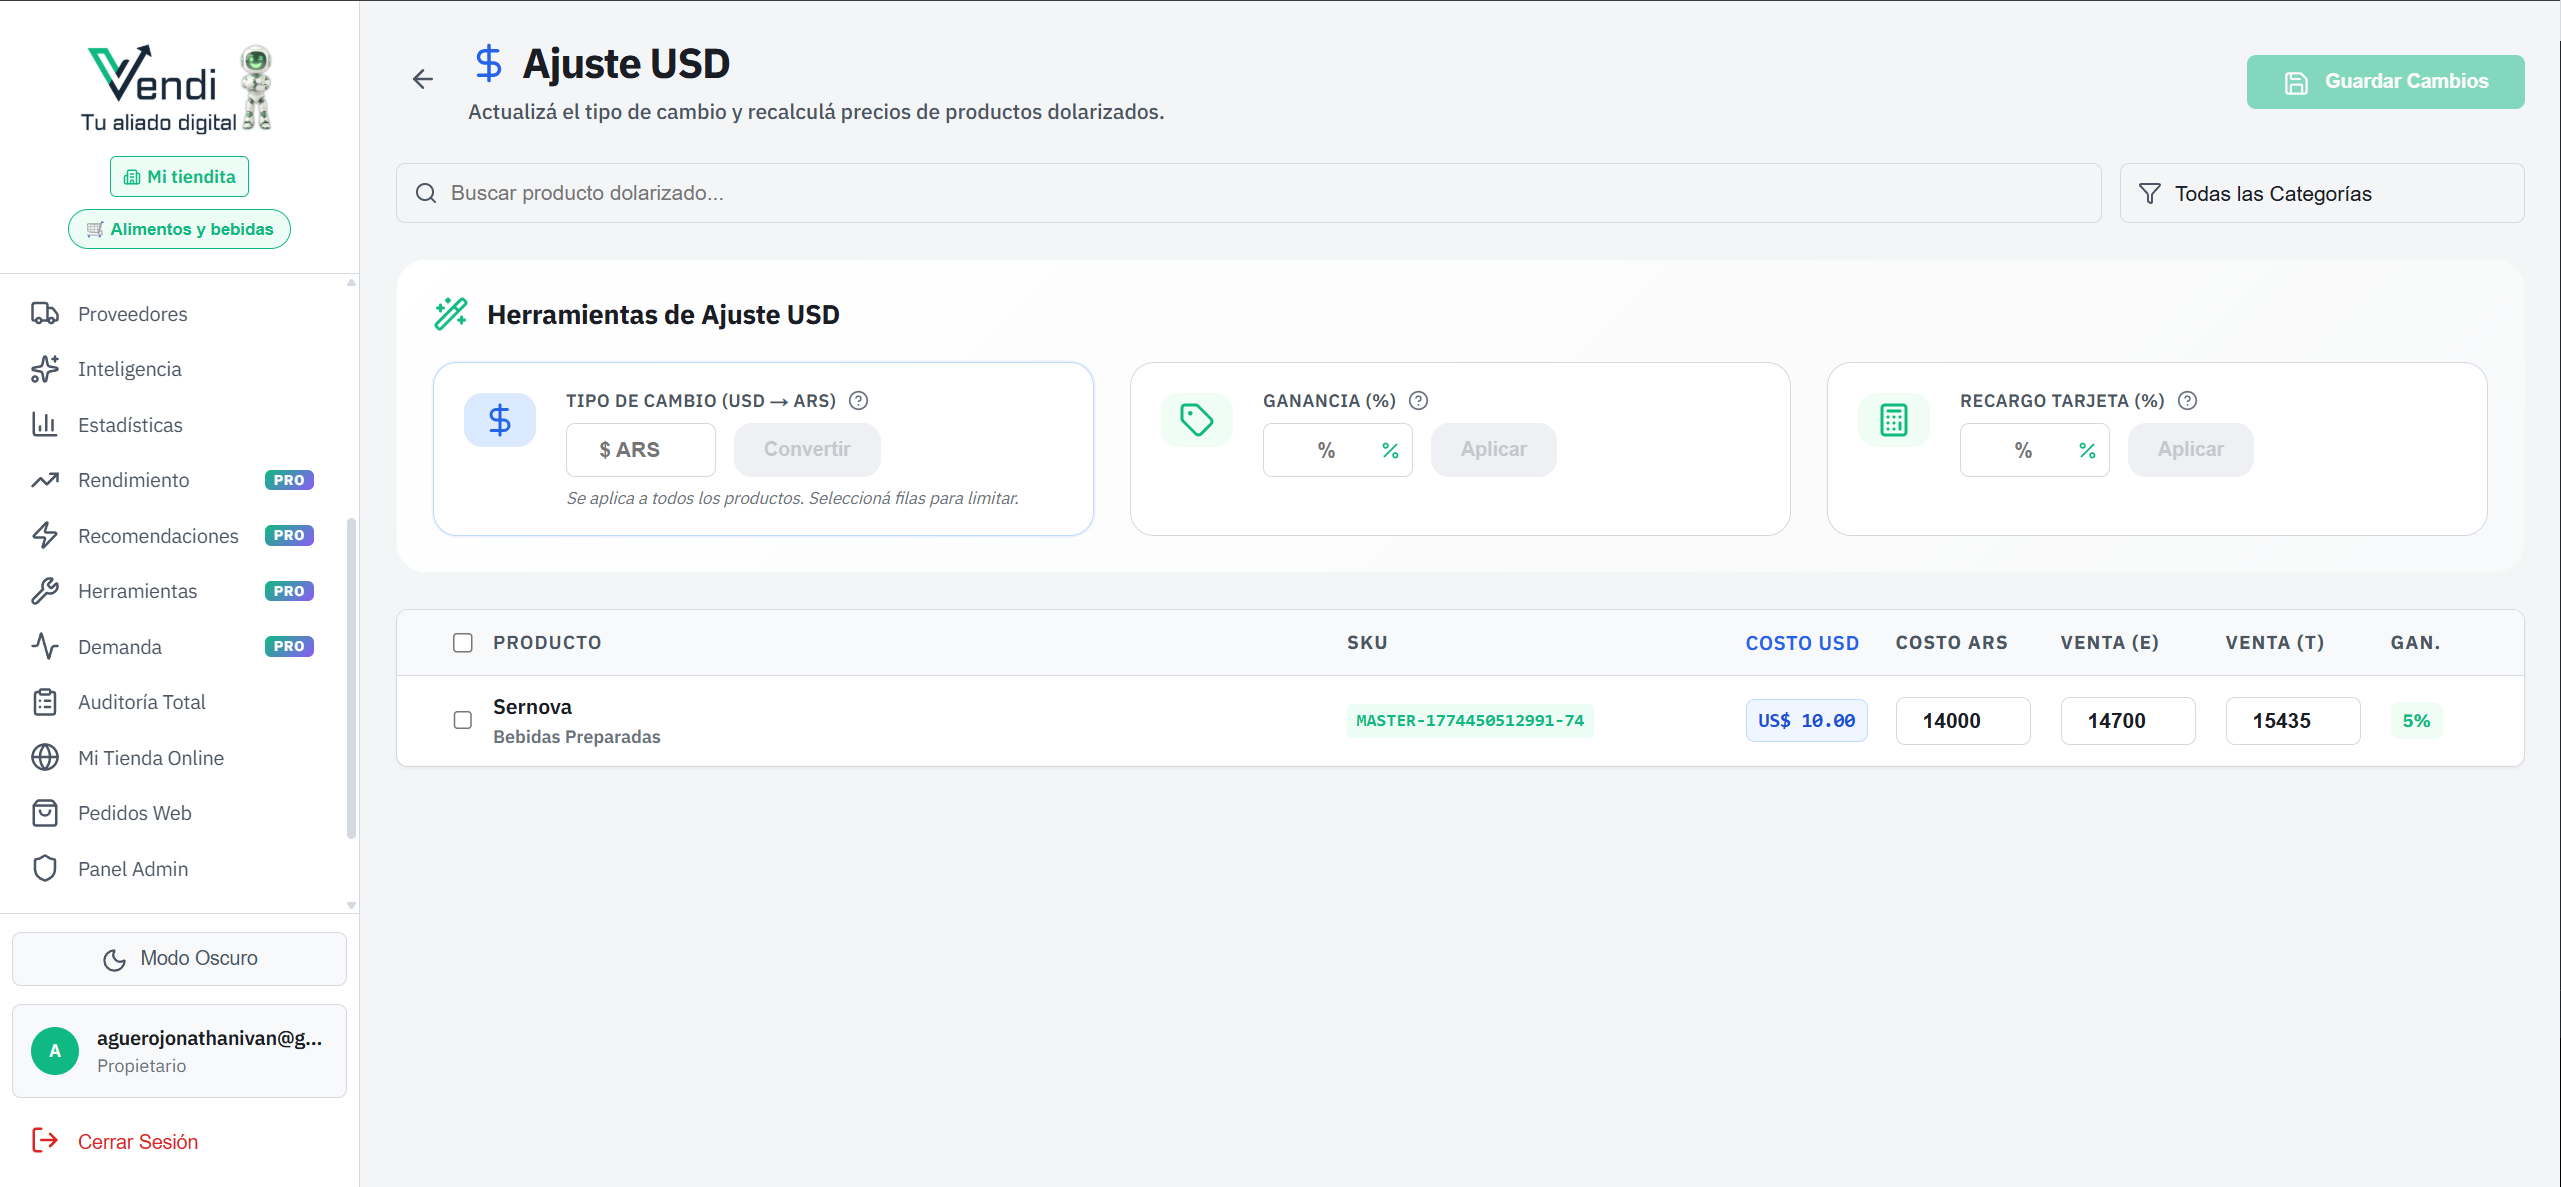The image size is (2561, 1187).
Task: Open the Proveedores section in sidebar
Action: point(133,313)
